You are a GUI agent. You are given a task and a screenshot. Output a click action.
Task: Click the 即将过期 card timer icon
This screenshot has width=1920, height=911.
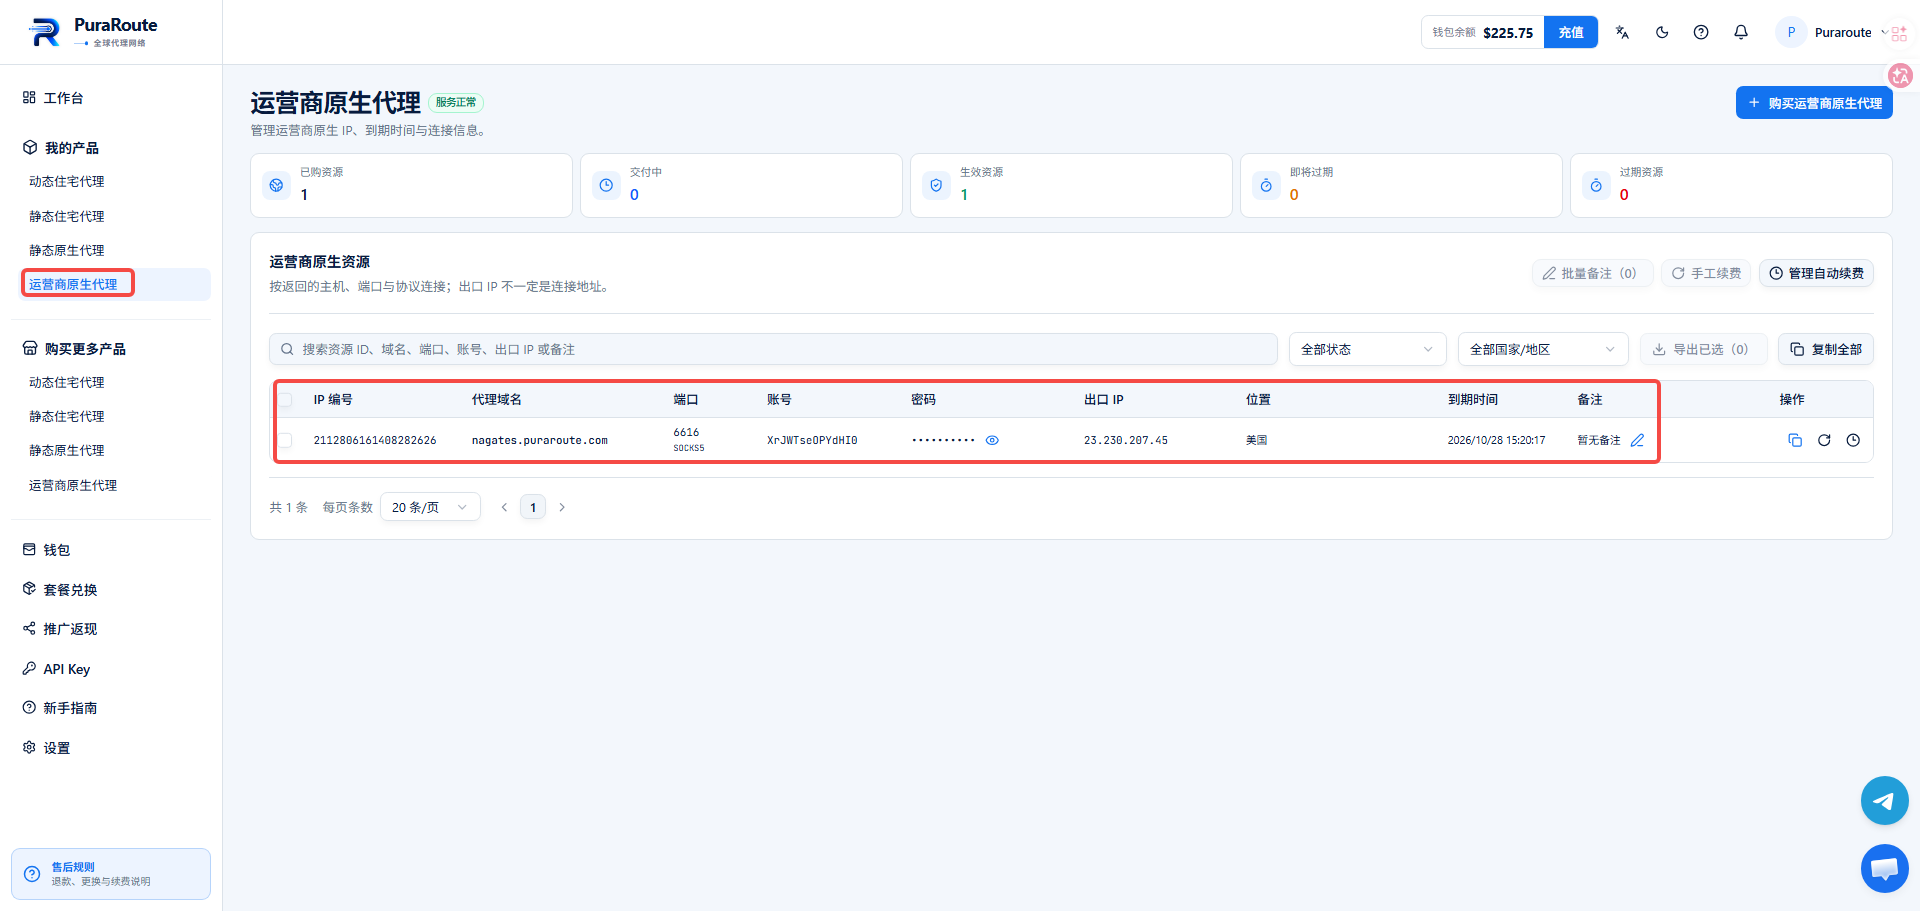coord(1266,185)
